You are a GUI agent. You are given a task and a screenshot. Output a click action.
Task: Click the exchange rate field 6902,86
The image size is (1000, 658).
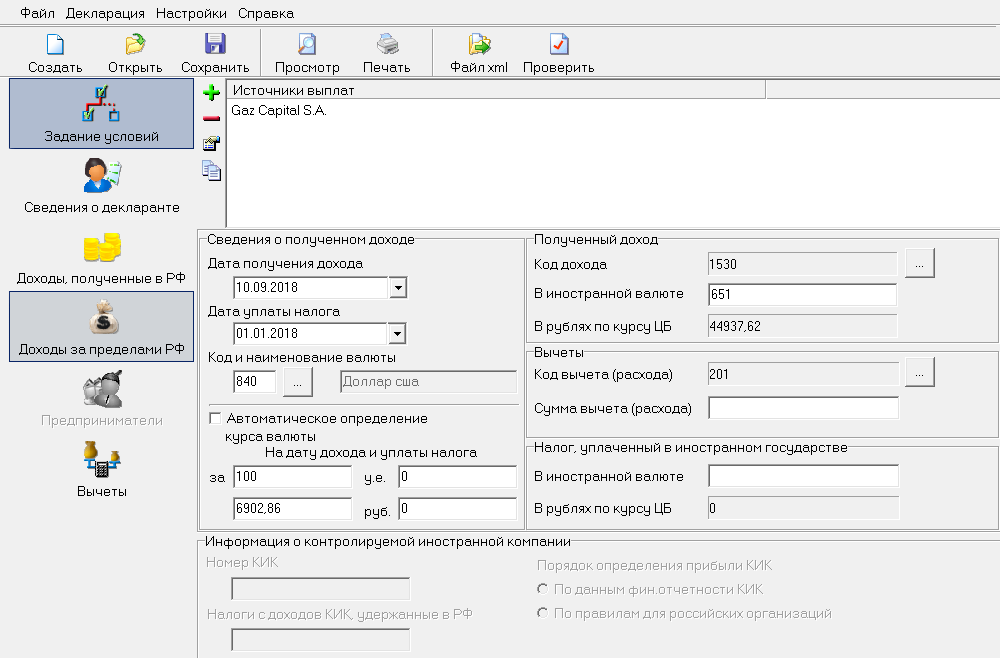tap(293, 508)
